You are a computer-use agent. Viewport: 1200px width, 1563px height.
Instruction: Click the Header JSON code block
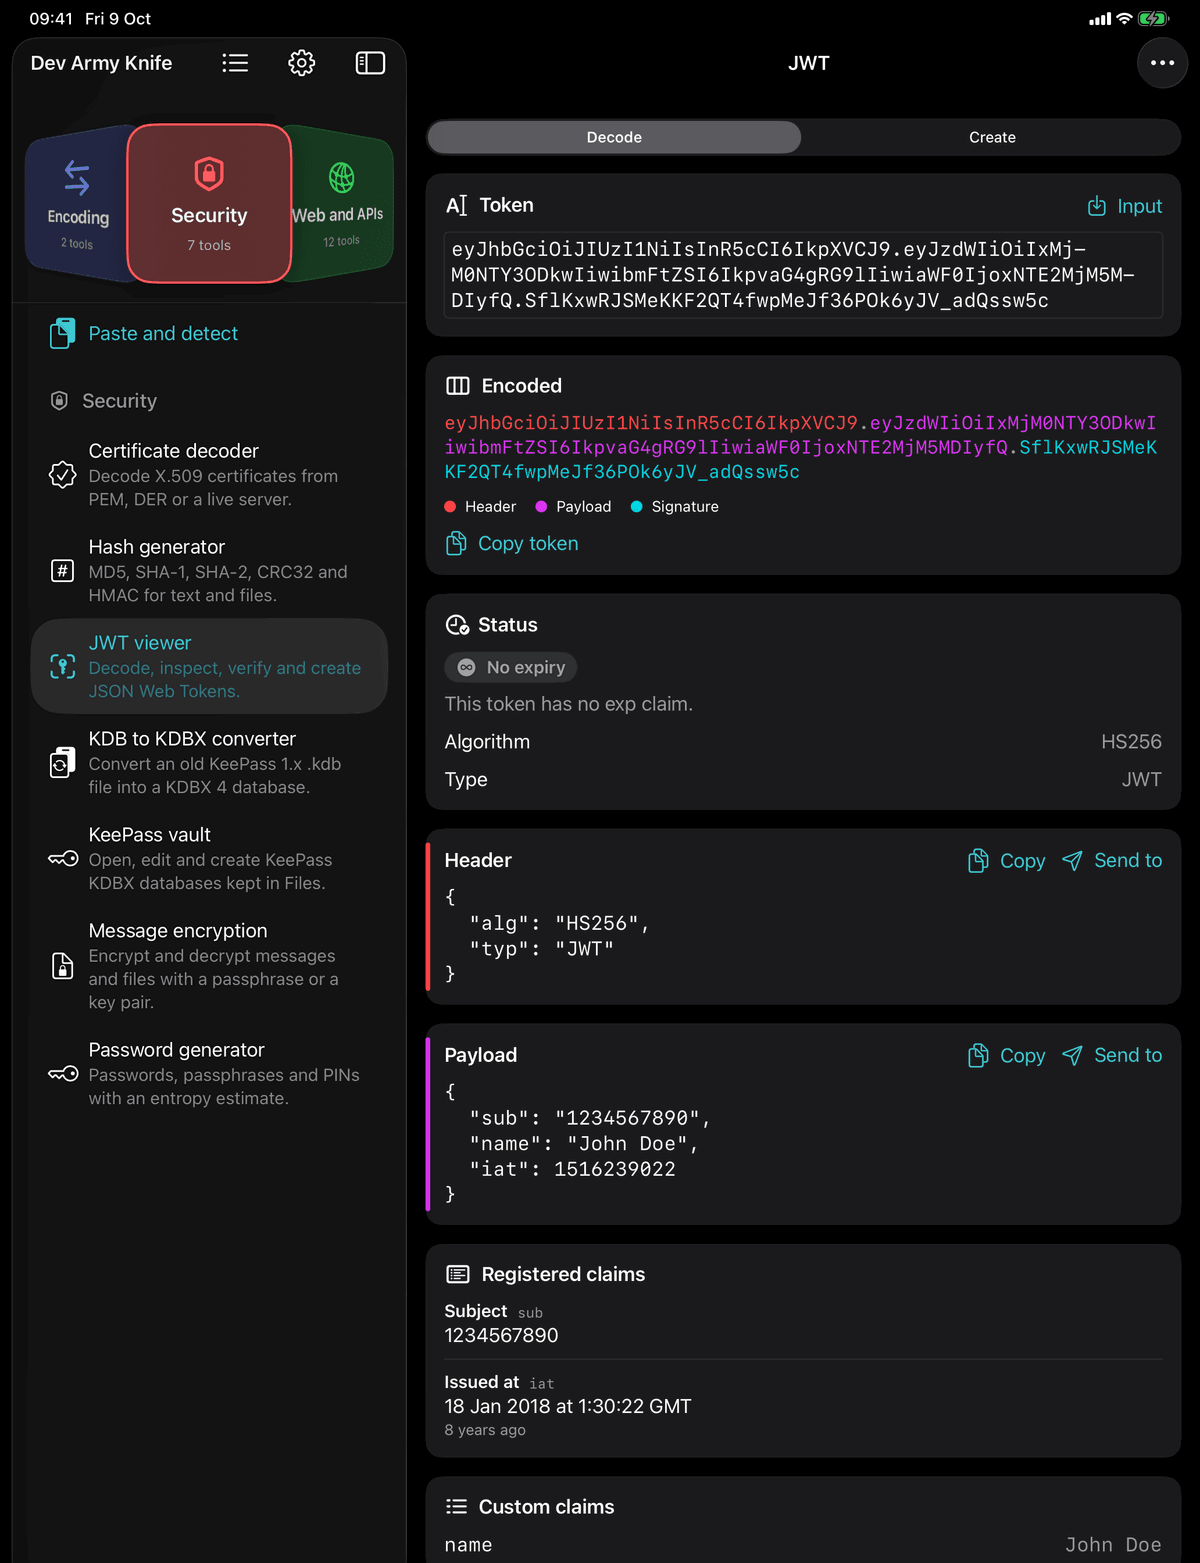coord(547,936)
